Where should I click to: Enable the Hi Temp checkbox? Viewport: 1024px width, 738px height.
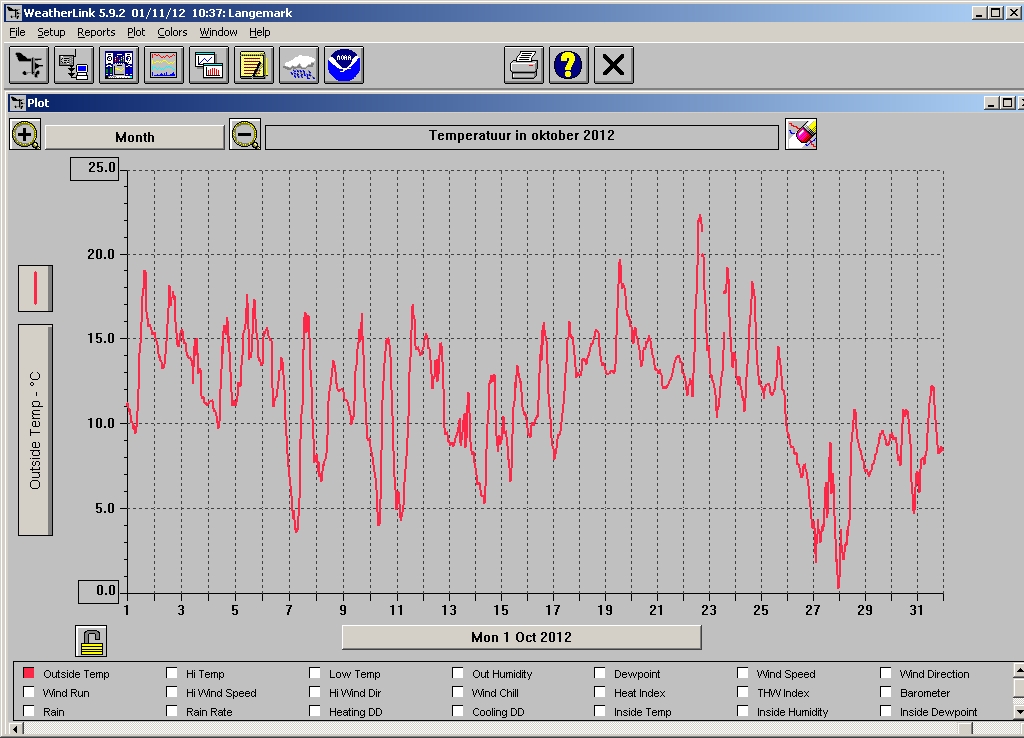[x=172, y=673]
